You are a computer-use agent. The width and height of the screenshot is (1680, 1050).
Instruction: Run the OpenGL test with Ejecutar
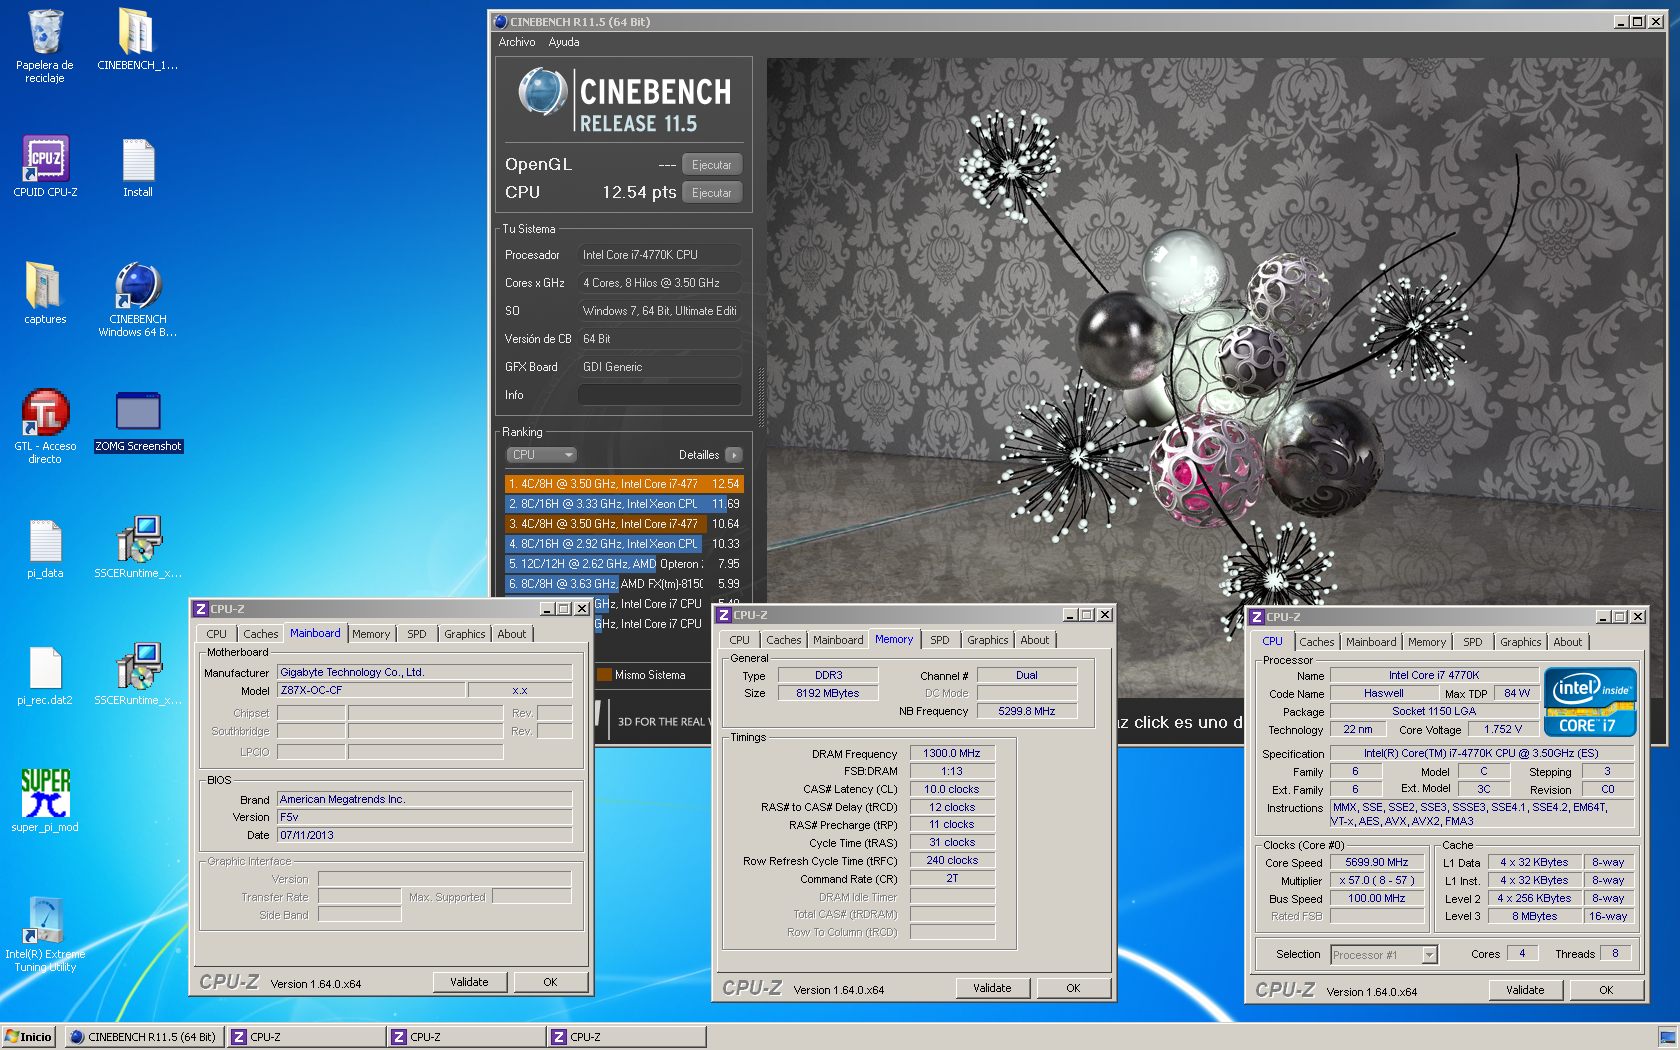tap(712, 165)
